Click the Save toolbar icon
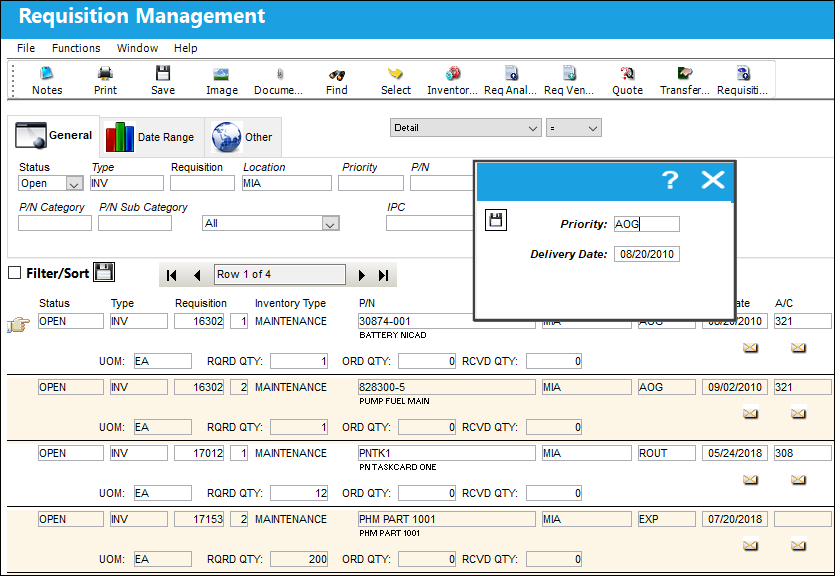835x576 pixels. (x=162, y=80)
